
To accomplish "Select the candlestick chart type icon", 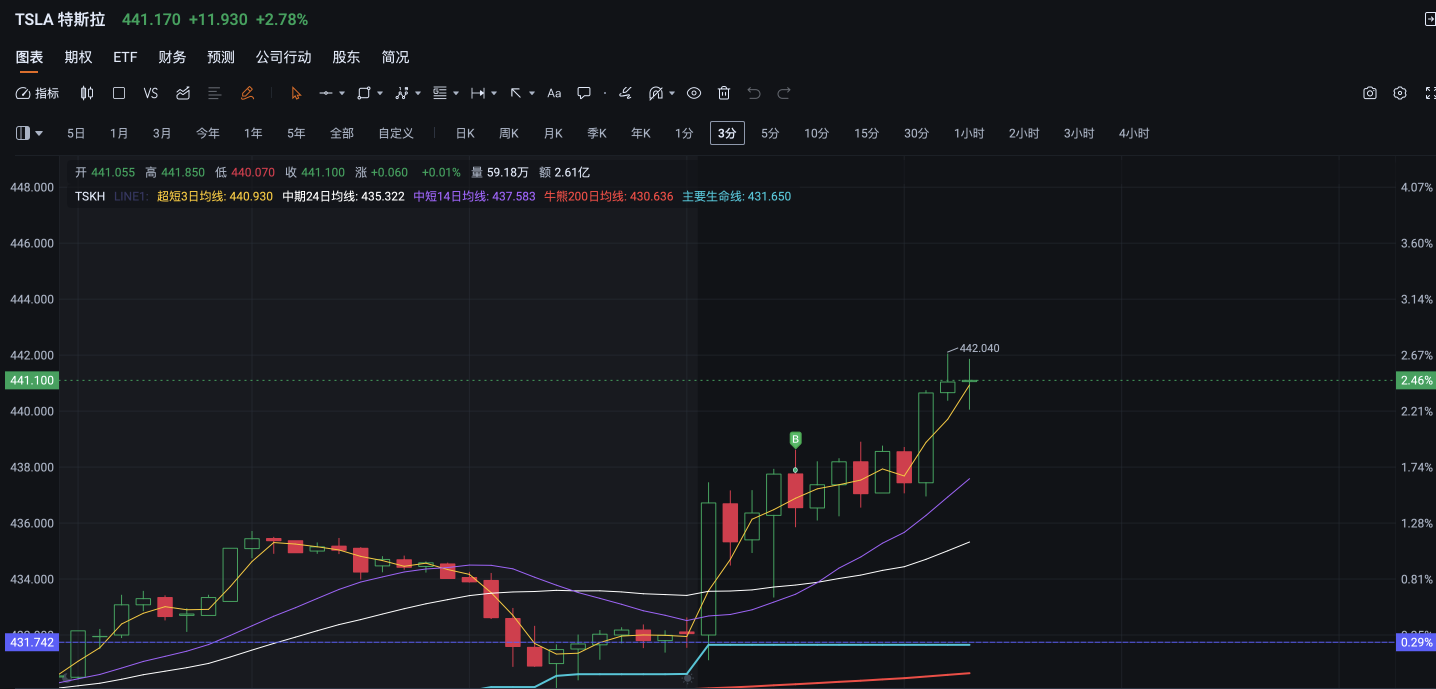I will 87,93.
